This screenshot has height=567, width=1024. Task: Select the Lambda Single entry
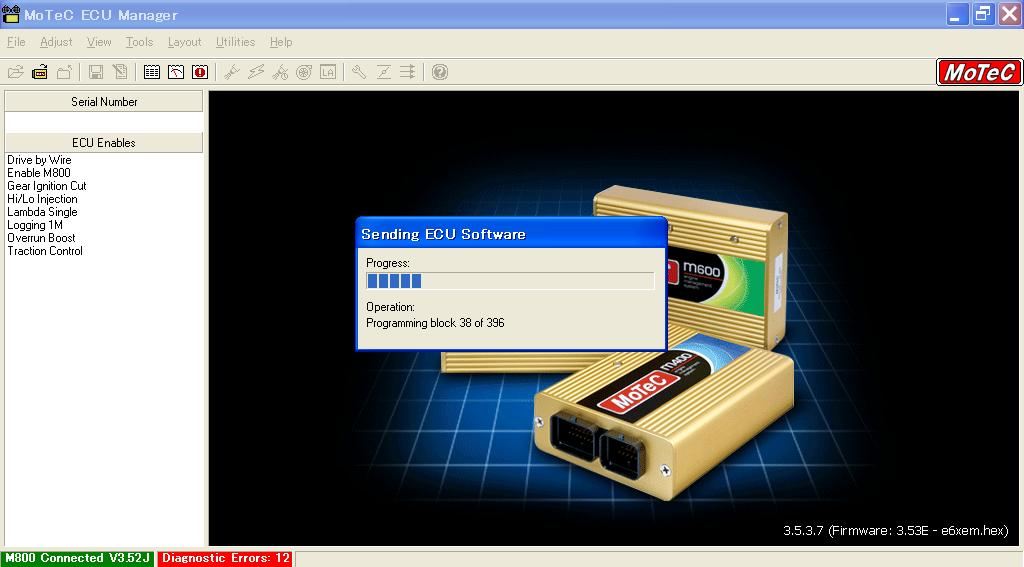[x=42, y=212]
